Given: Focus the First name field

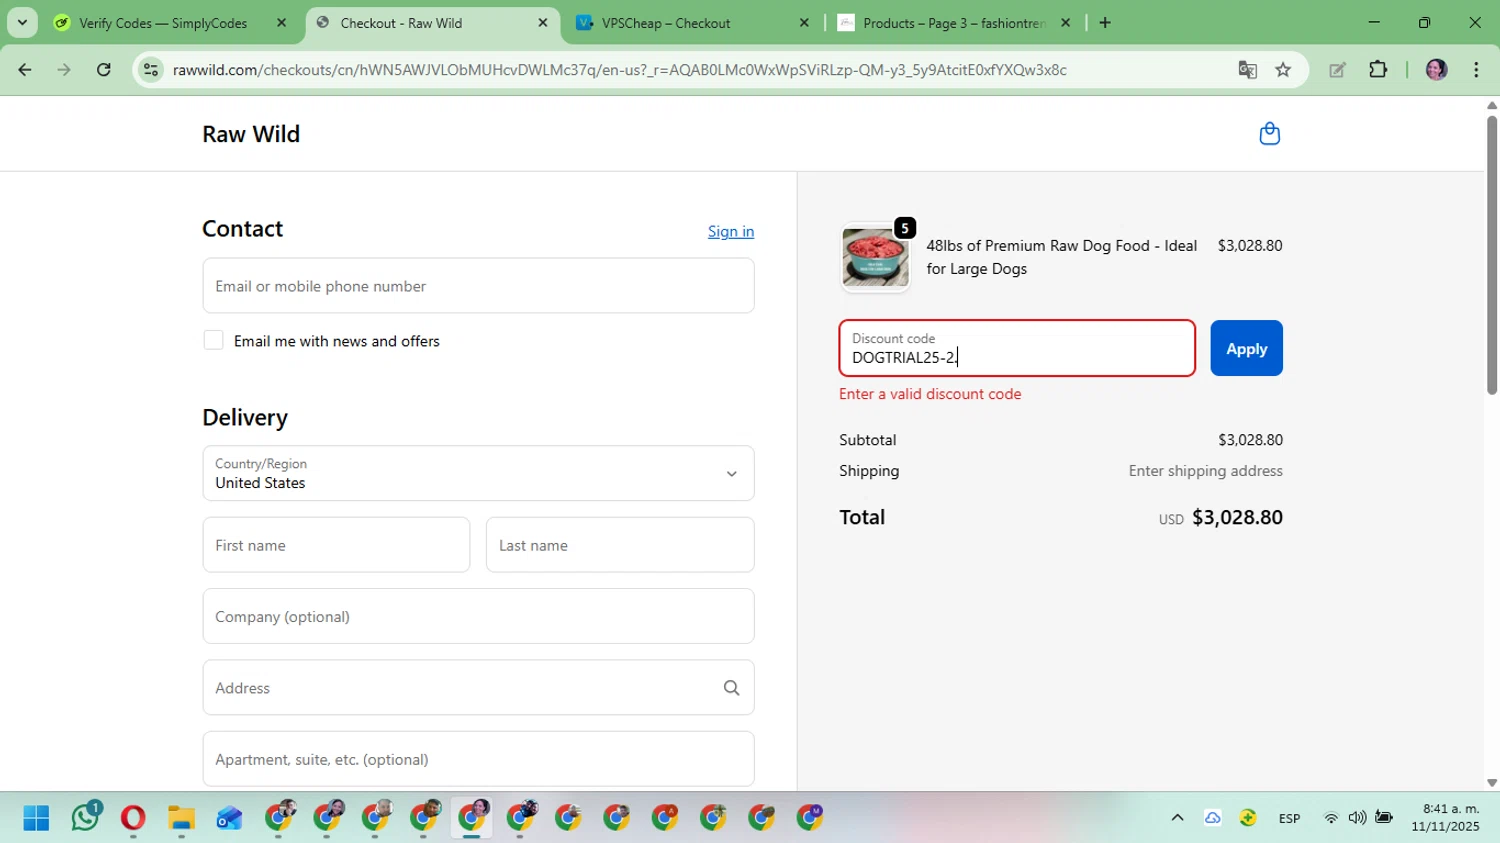Looking at the screenshot, I should pos(336,545).
